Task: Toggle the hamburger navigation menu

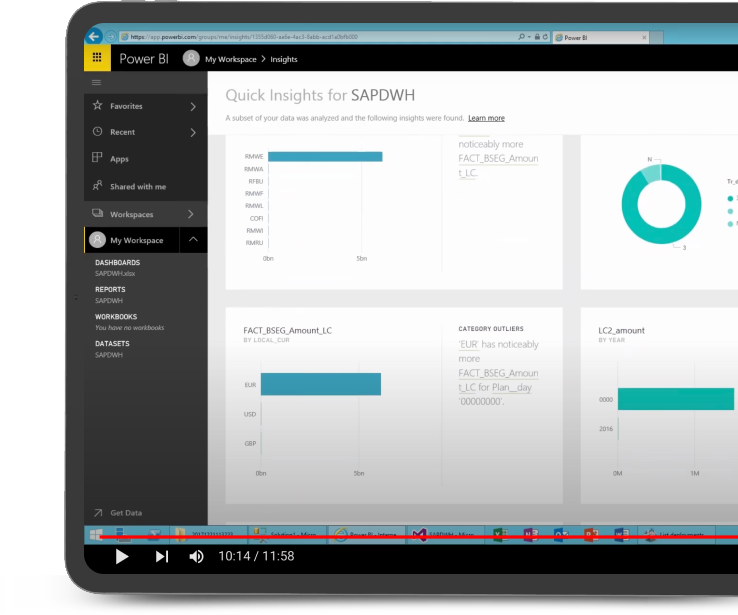Action: tap(96, 83)
